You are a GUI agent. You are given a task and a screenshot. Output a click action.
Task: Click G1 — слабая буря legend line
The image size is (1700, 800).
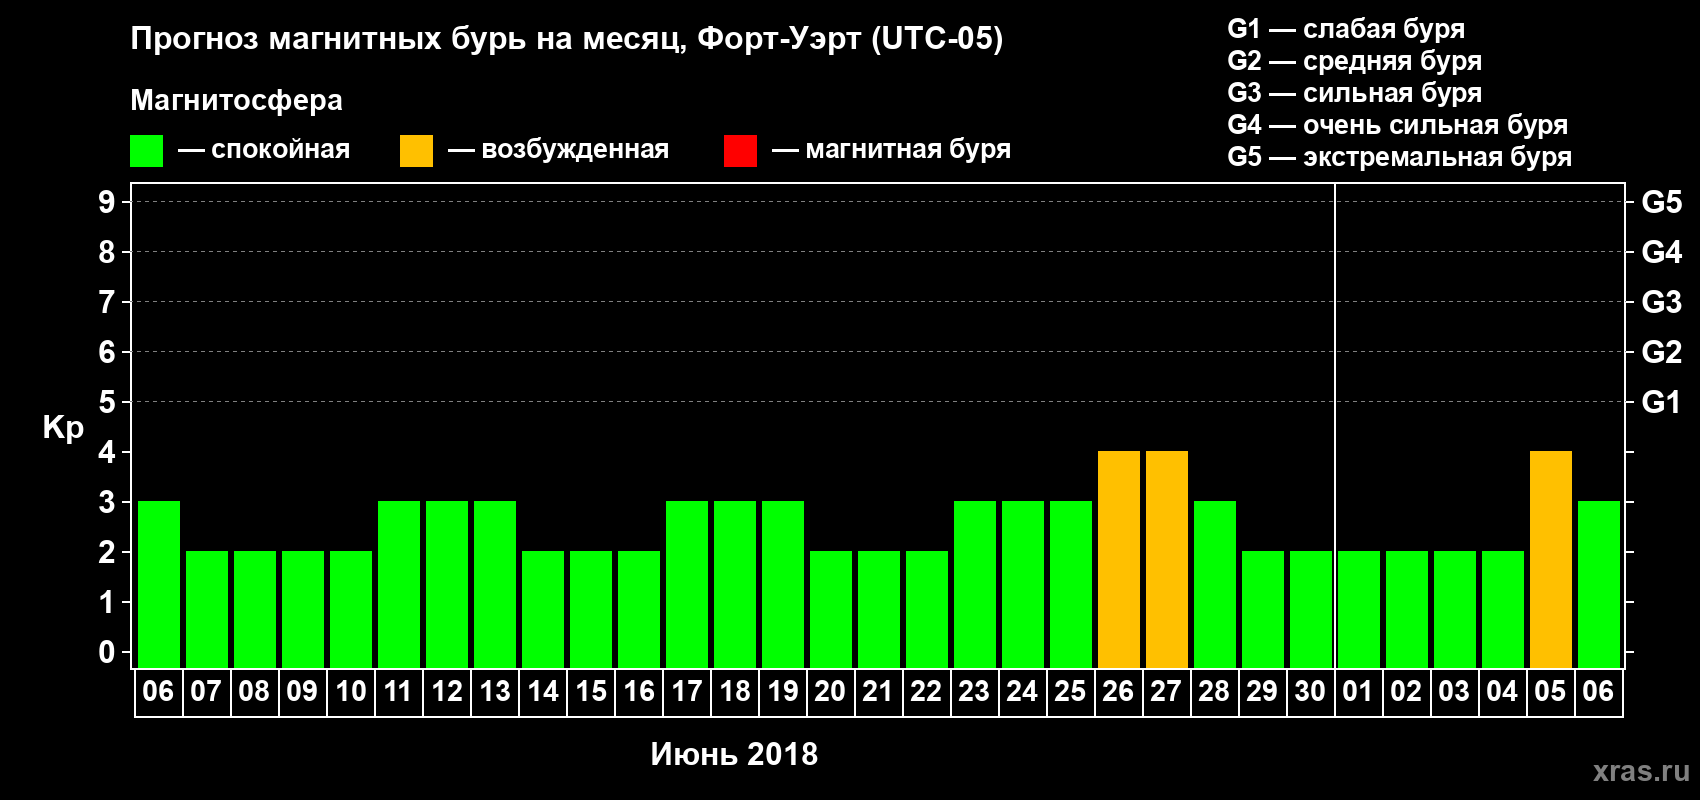[1346, 29]
